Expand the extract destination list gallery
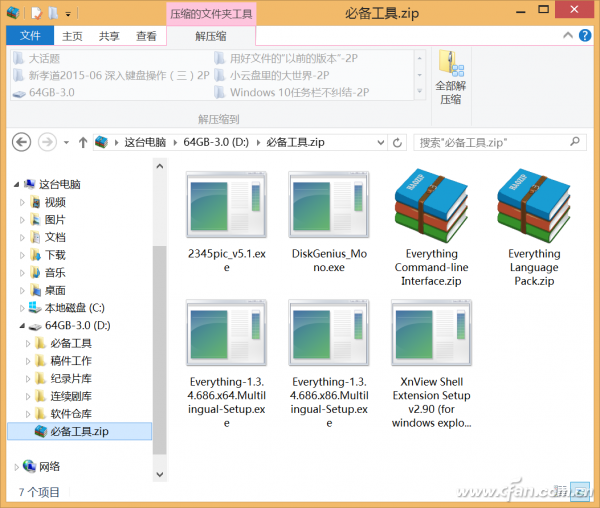Viewport: 600px width, 508px height. (420, 91)
